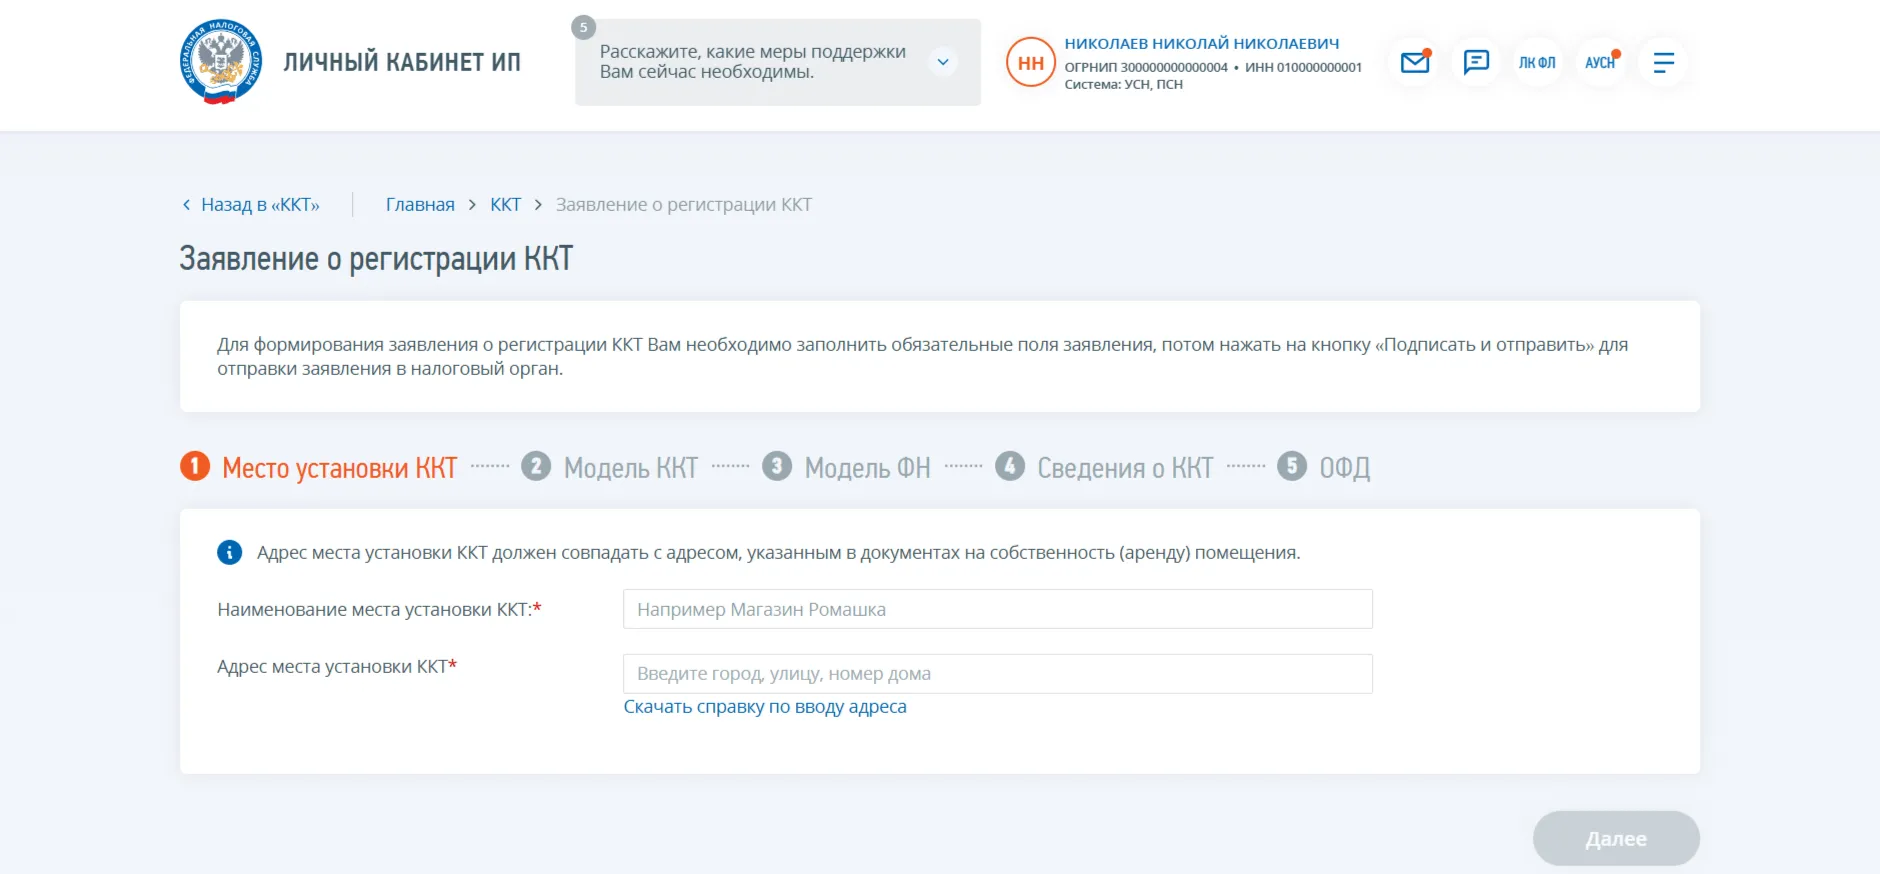The image size is (1880, 874).
Task: Switch to ЛК ФЛ personal account
Action: [x=1537, y=63]
